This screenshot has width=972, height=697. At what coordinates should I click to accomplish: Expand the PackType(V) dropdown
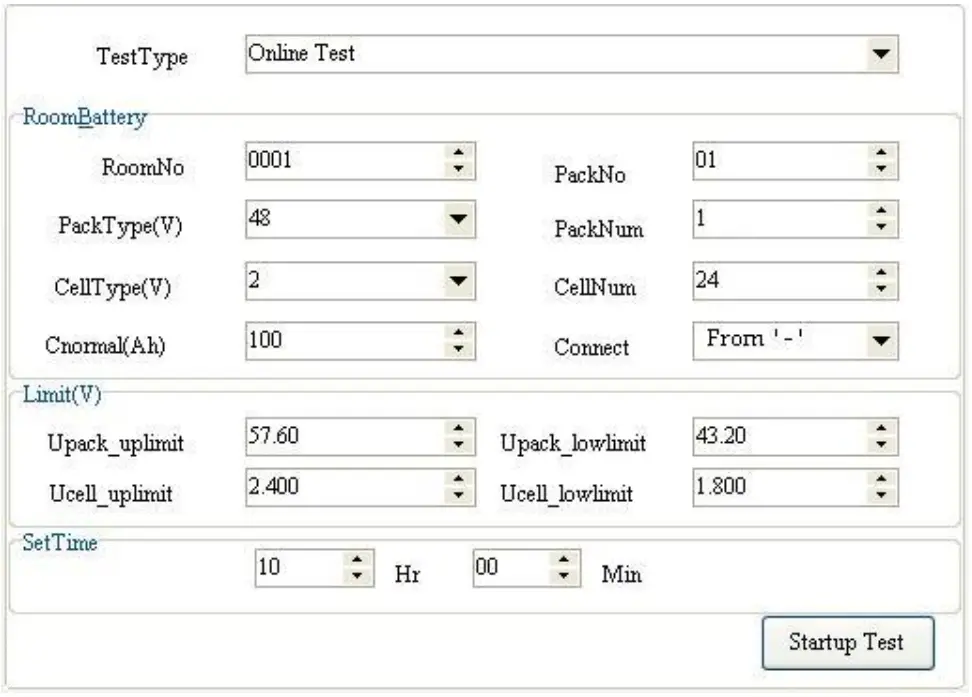[x=457, y=218]
